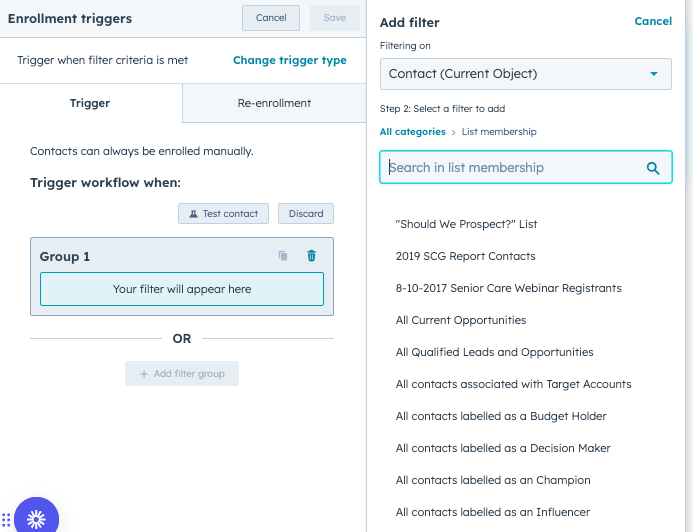Click the drag handle dots icon
The width and height of the screenshot is (693, 532).
click(6, 519)
